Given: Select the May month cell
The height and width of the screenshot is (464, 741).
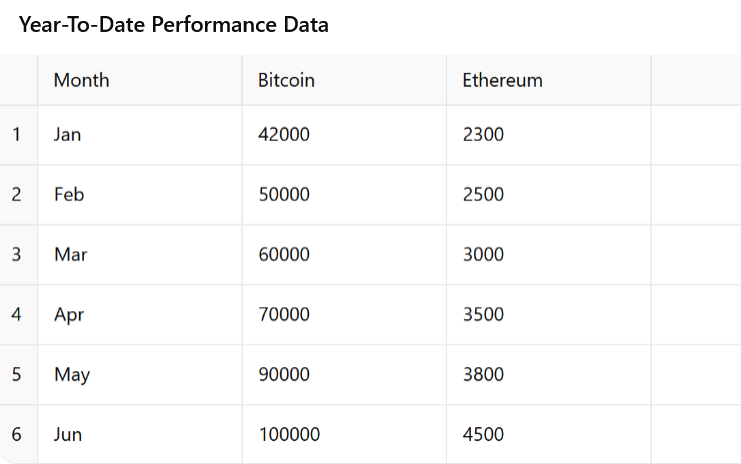Looking at the screenshot, I should (x=140, y=375).
